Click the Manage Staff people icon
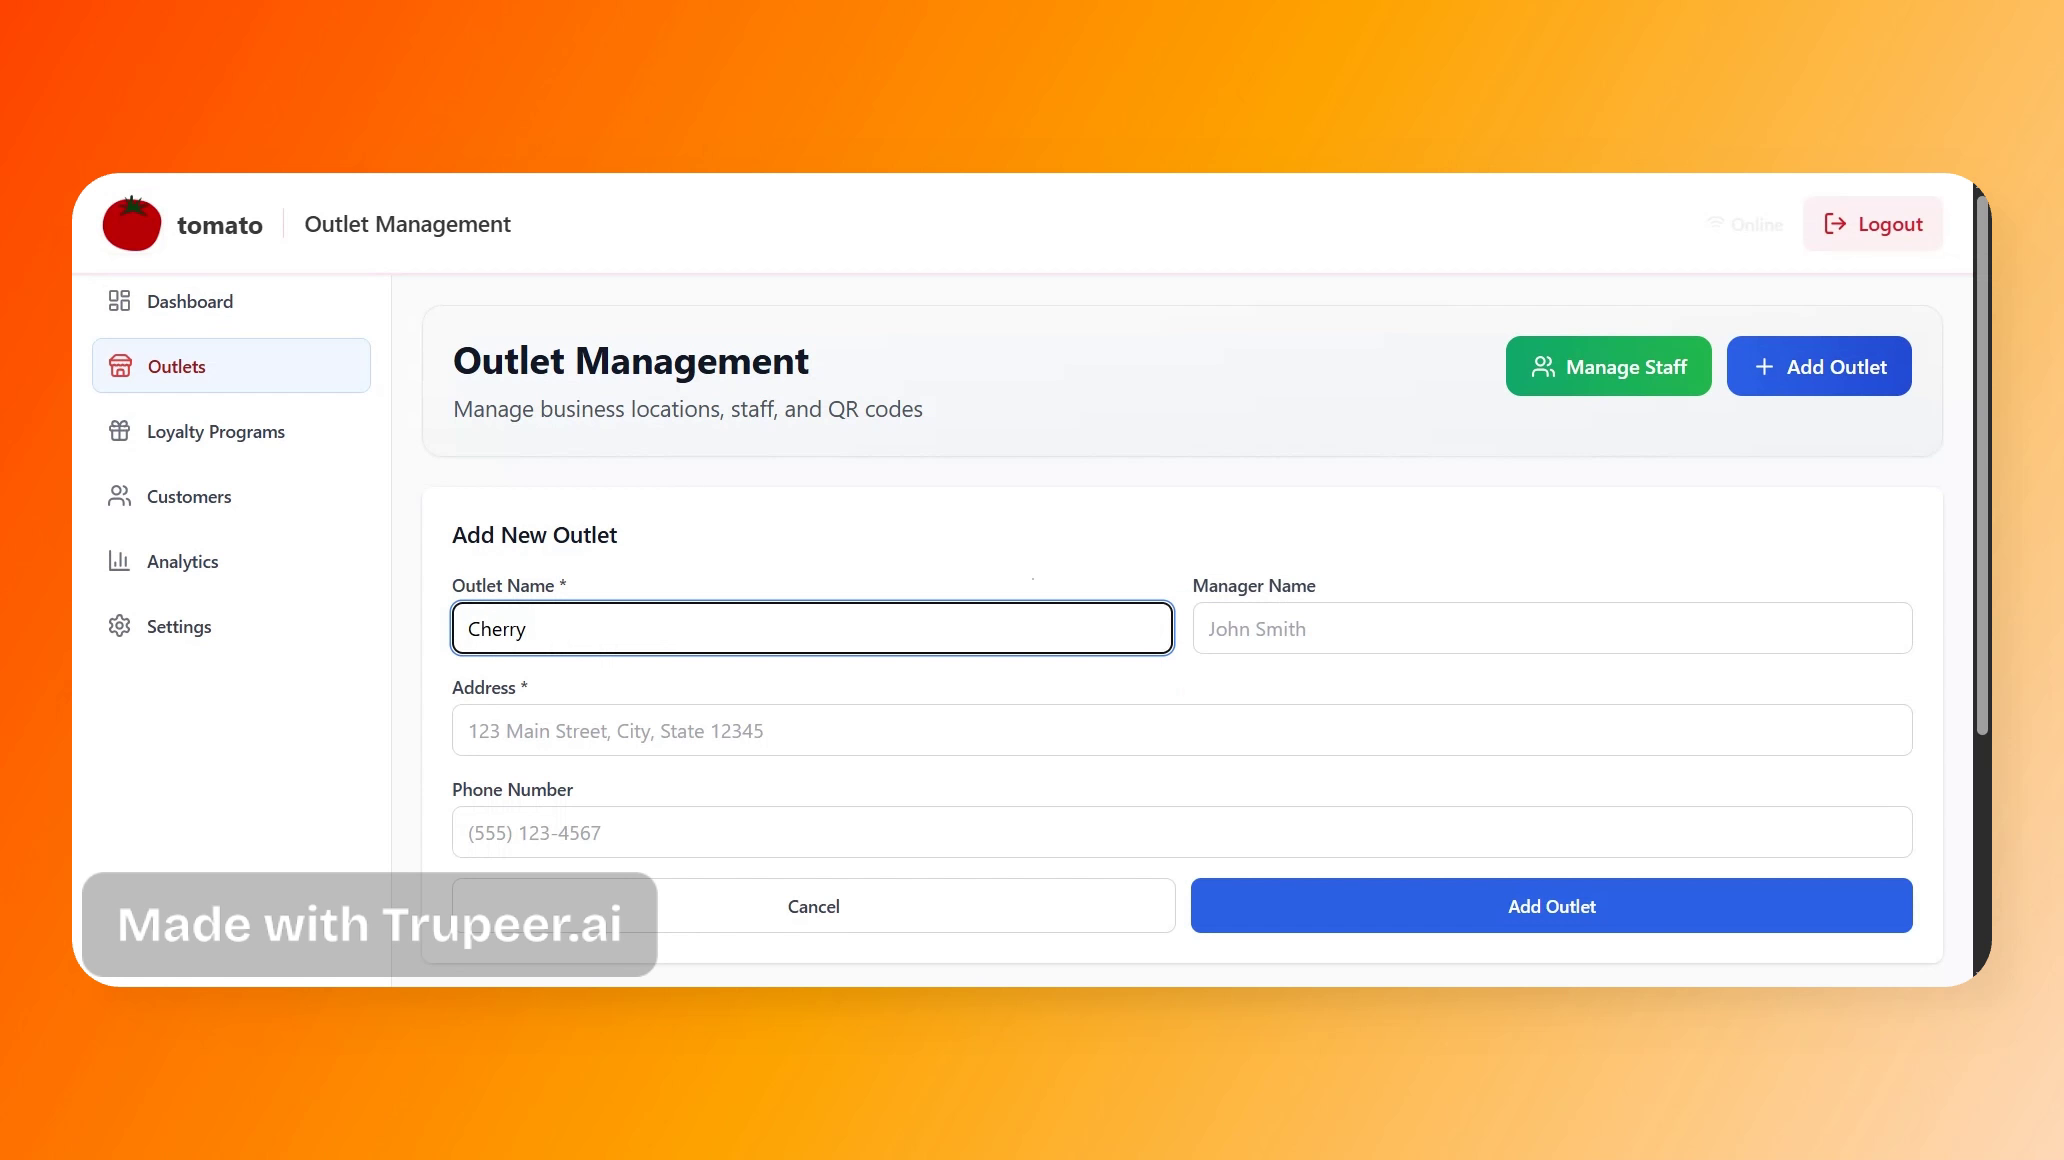This screenshot has height=1160, width=2064. [1543, 367]
